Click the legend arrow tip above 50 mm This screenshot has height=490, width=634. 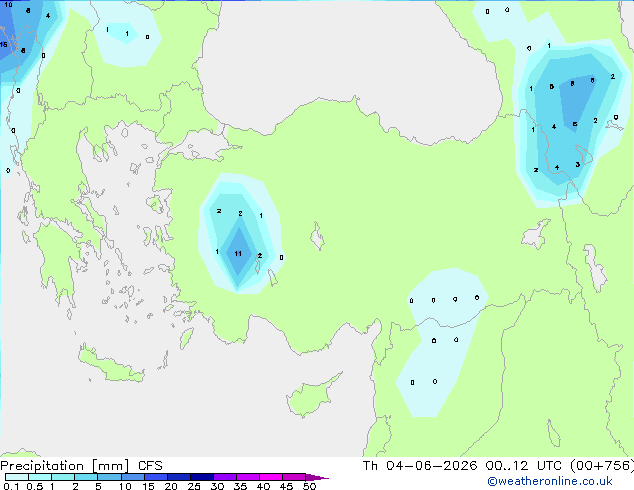click(317, 477)
